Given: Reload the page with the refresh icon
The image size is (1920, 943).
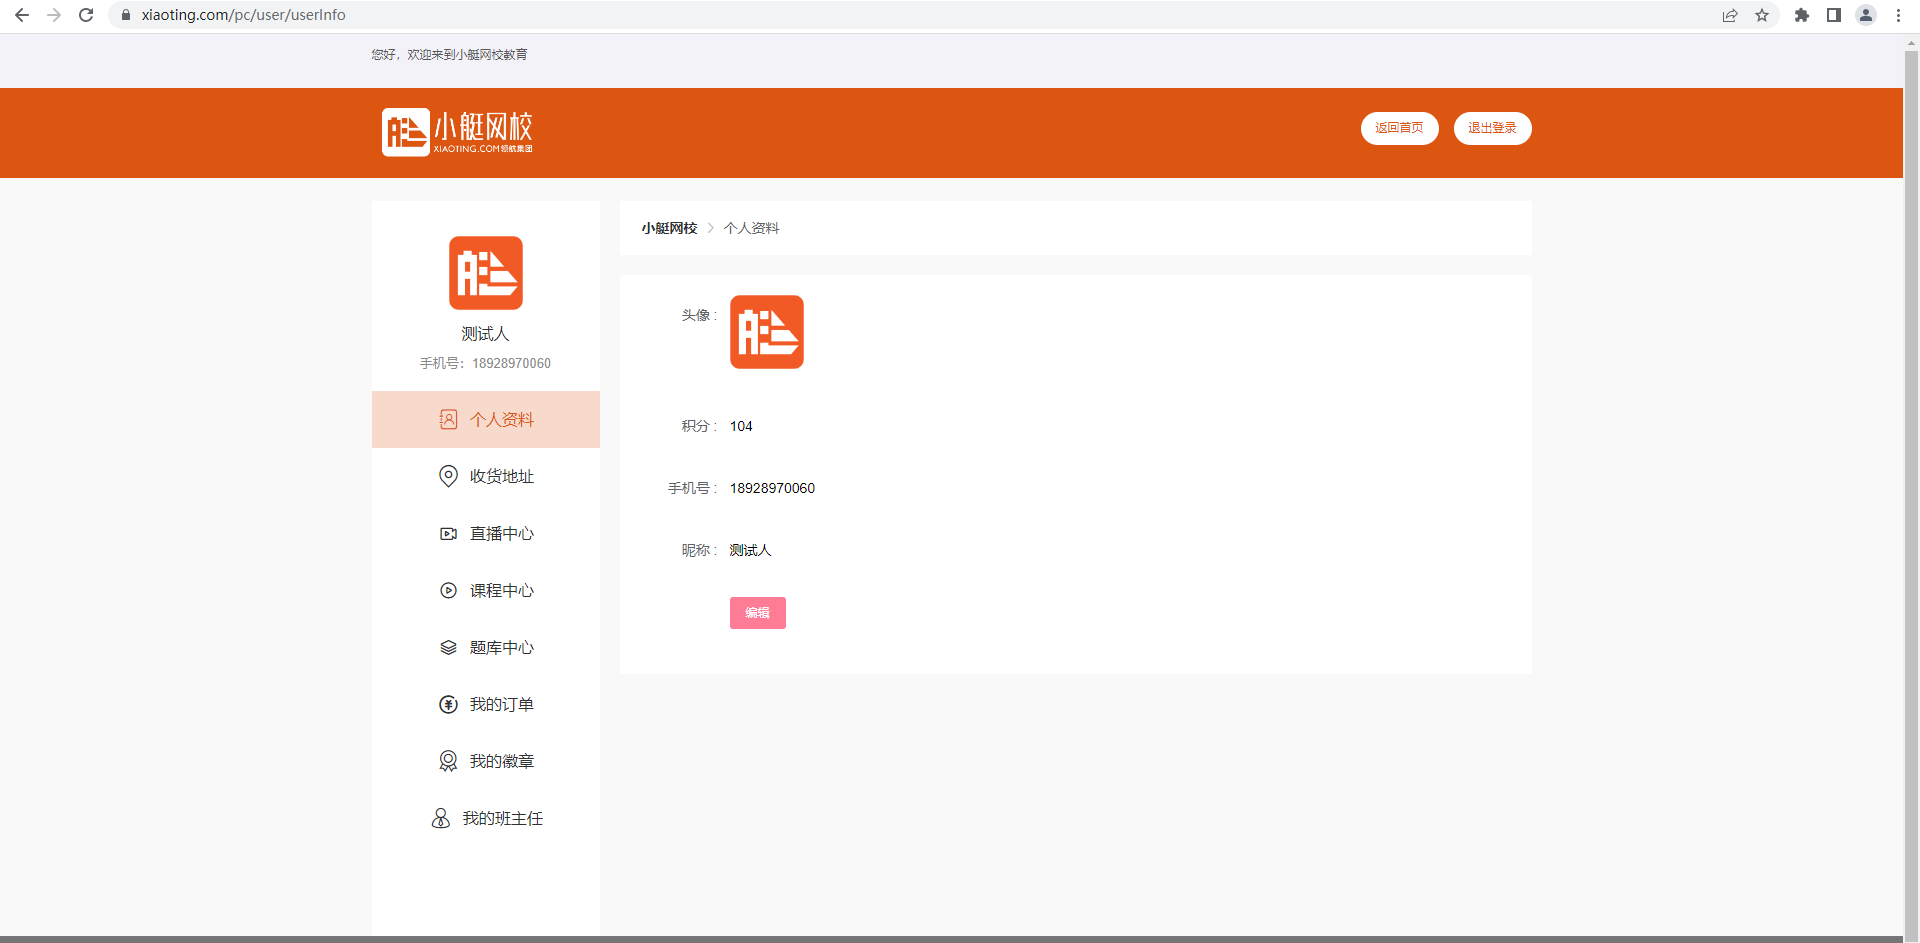Looking at the screenshot, I should pyautogui.click(x=86, y=15).
